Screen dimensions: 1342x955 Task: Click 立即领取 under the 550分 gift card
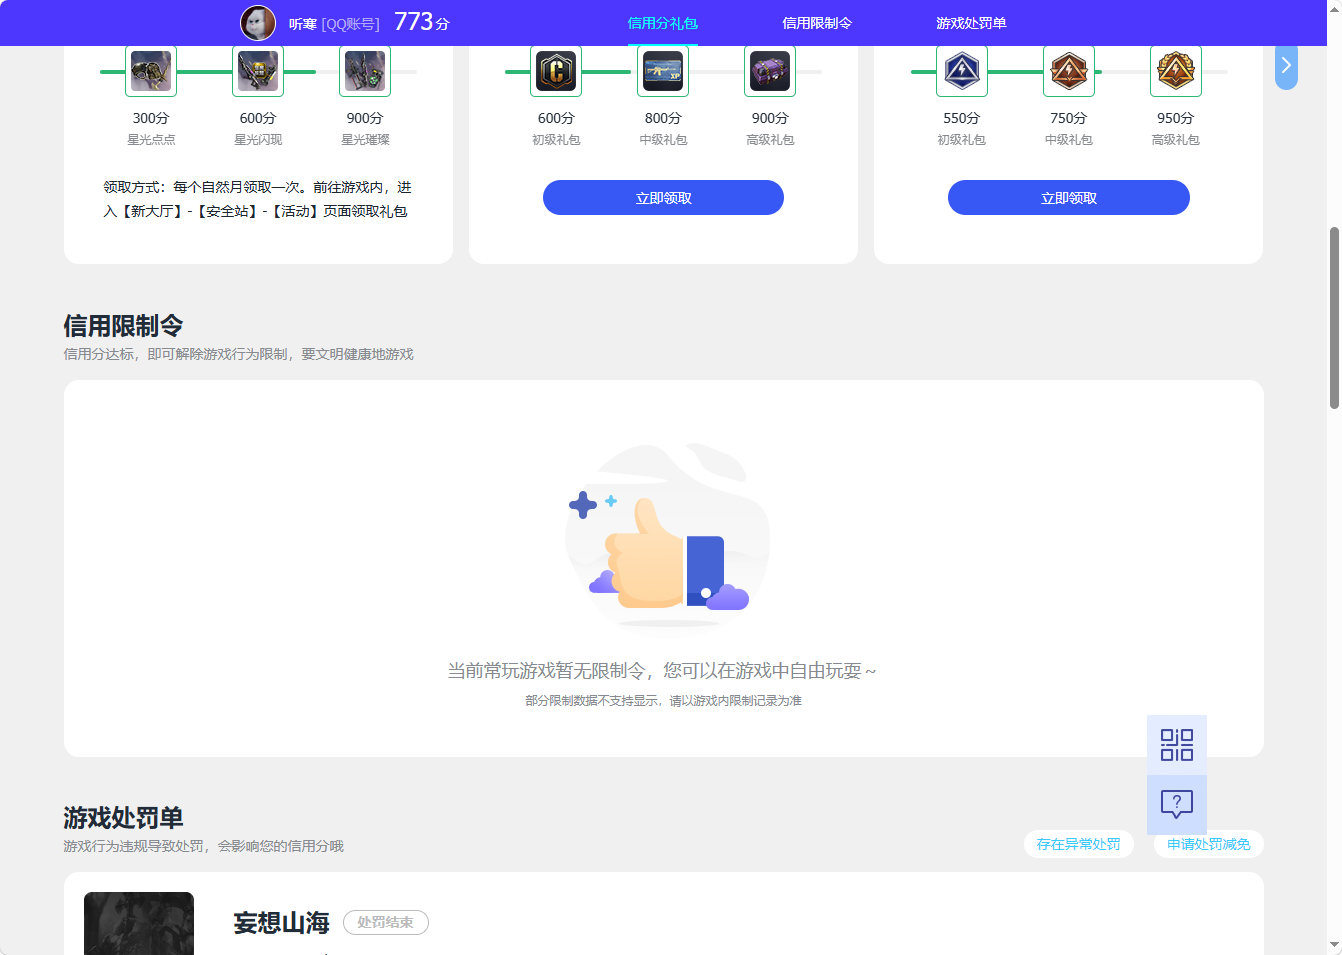click(1069, 198)
